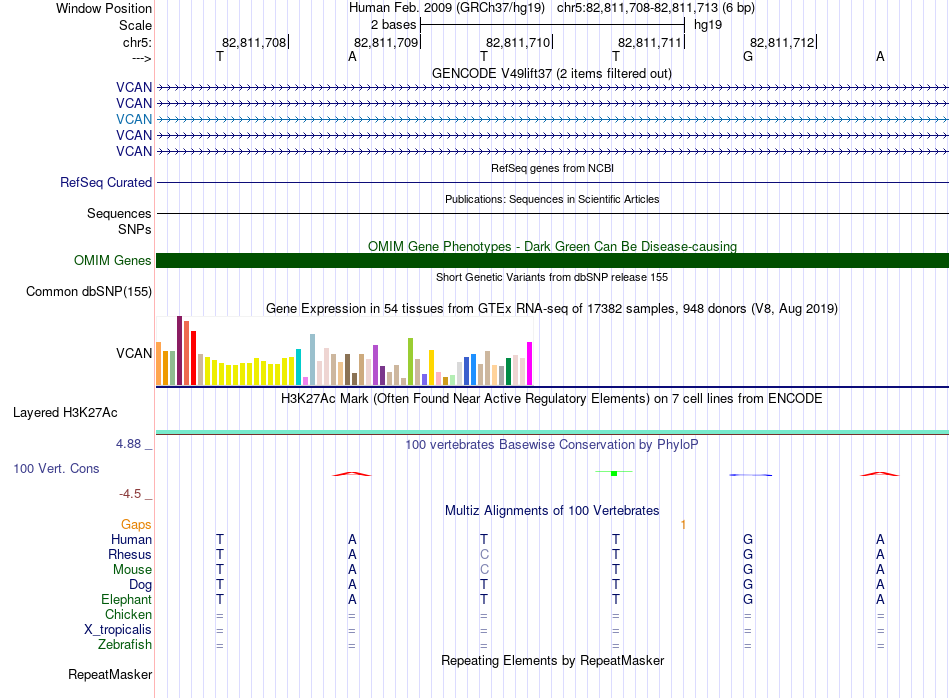Click the 'Elephant' alignment row label
This screenshot has height=698, width=950.
pyautogui.click(x=126, y=599)
